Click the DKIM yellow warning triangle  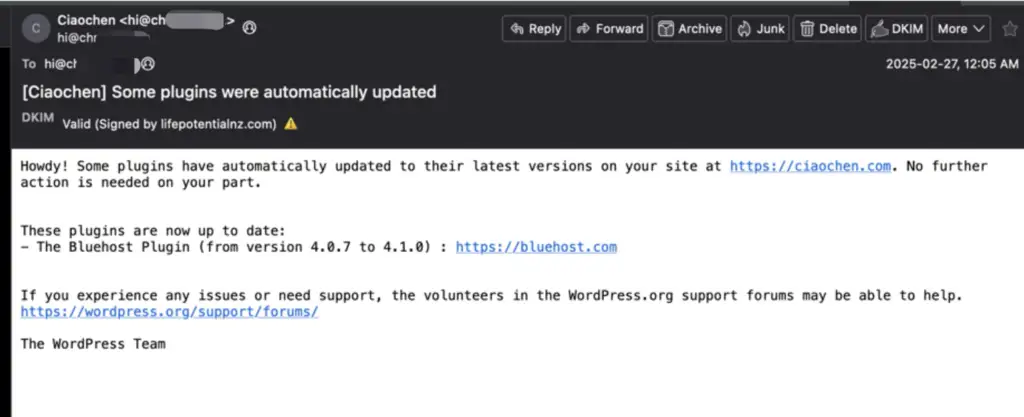click(290, 124)
